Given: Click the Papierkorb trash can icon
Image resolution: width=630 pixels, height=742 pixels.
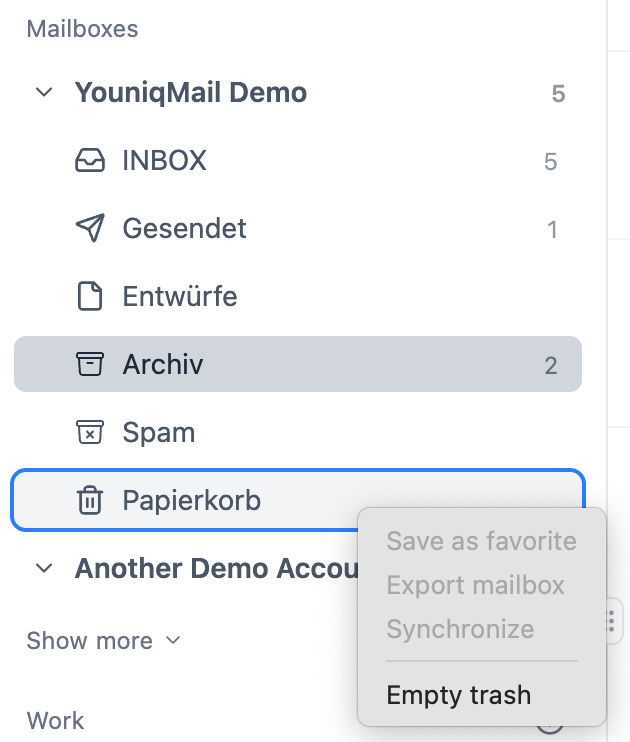Looking at the screenshot, I should (x=90, y=500).
